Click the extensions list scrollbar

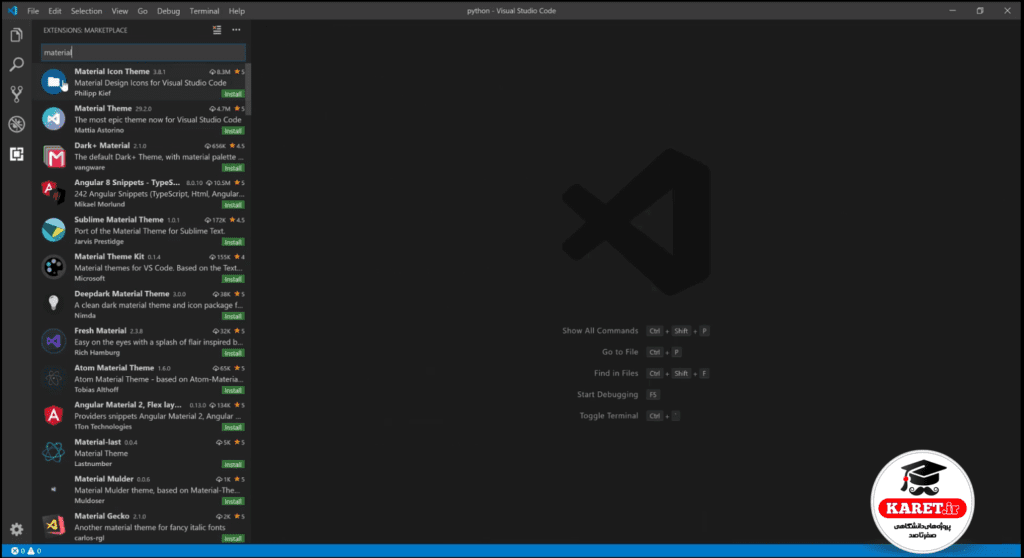[x=248, y=88]
